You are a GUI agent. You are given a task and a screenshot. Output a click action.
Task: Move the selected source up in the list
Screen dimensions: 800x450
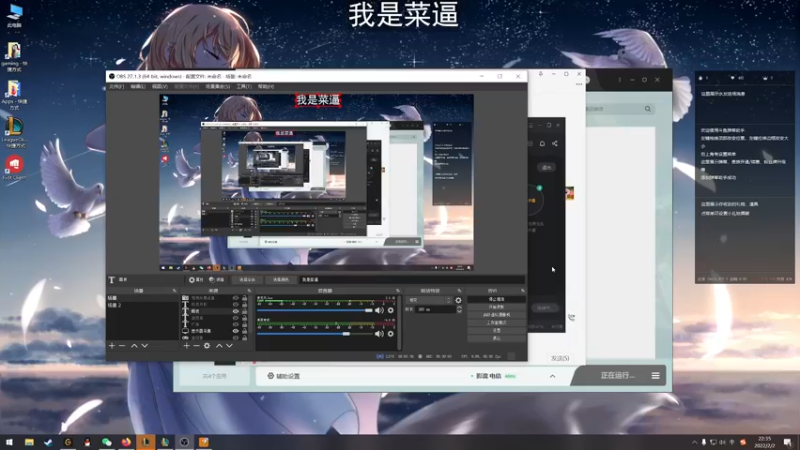(x=219, y=346)
